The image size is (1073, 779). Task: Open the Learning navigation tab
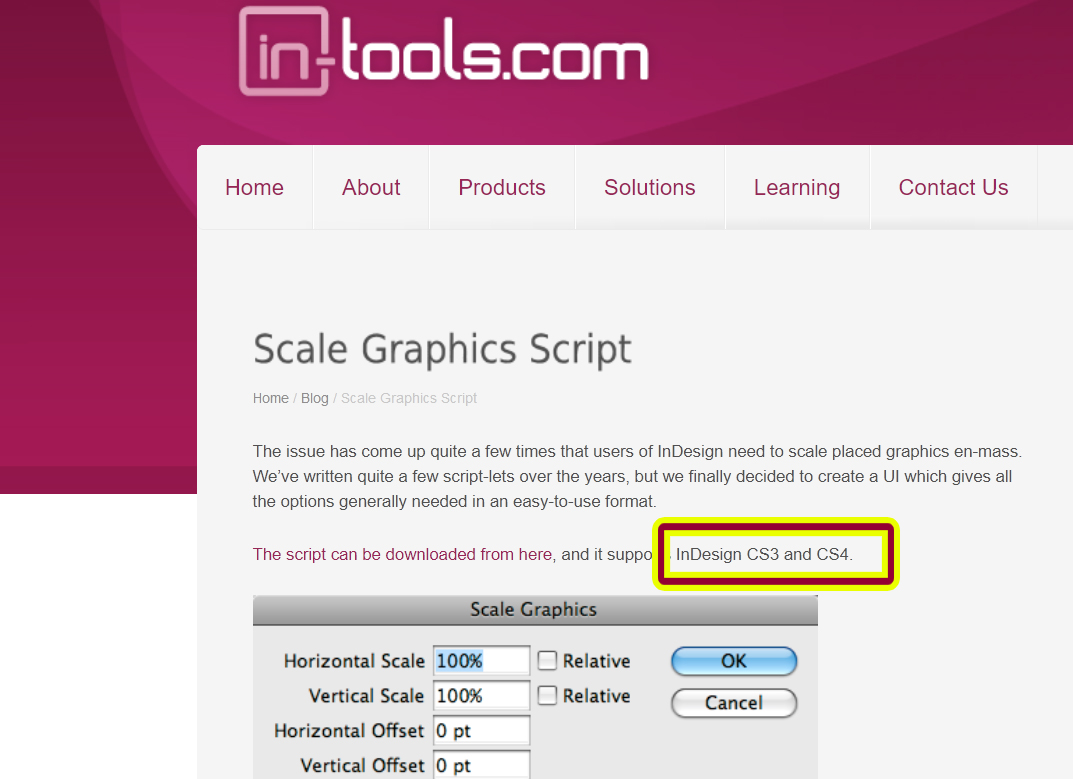(797, 188)
